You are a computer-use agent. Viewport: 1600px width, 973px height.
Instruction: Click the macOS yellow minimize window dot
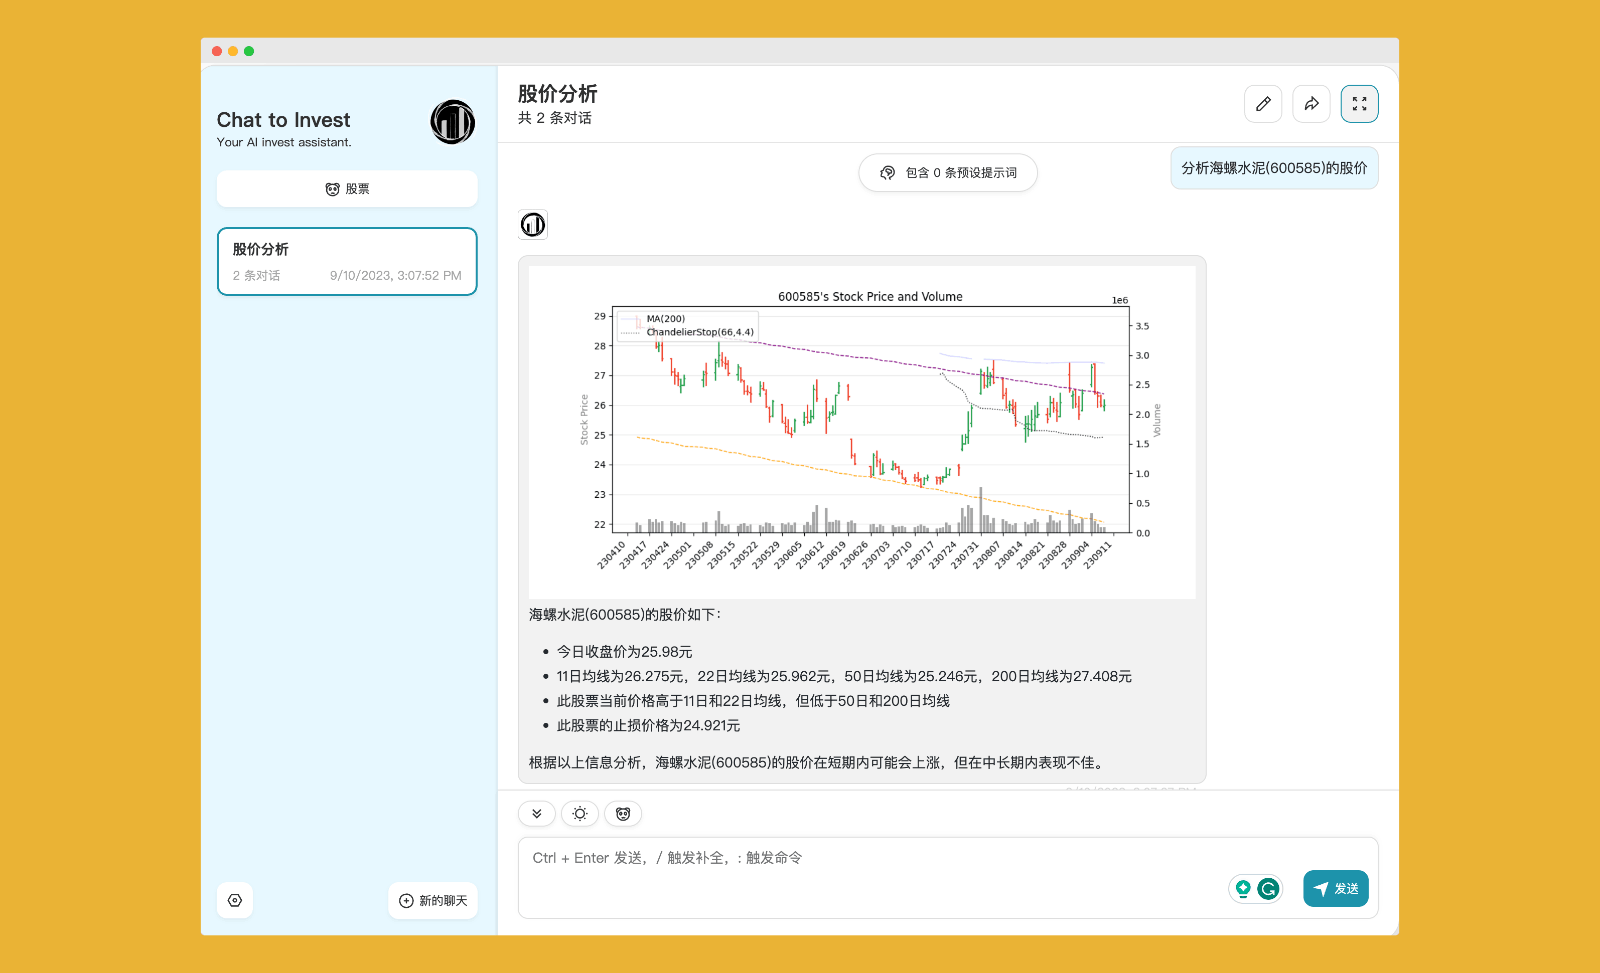pyautogui.click(x=233, y=51)
